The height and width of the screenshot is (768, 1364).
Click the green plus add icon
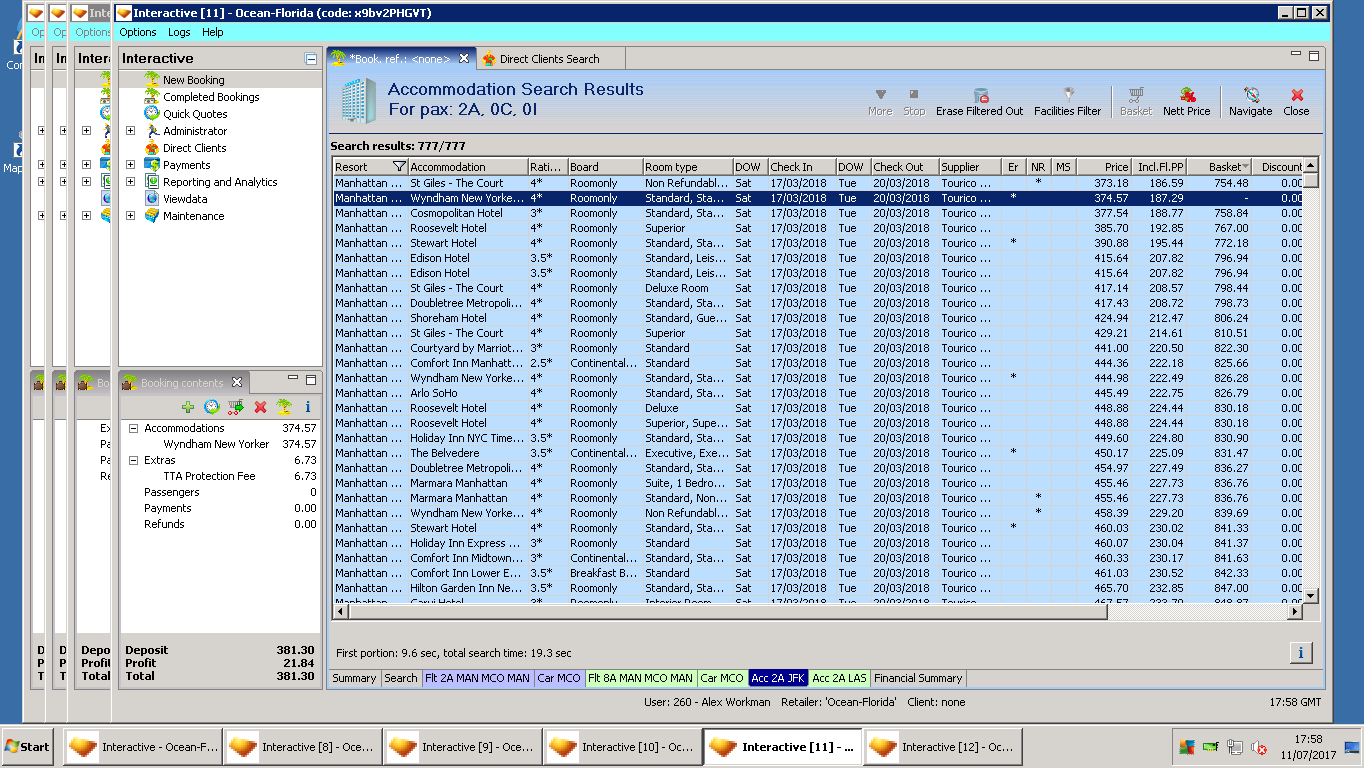click(x=188, y=407)
